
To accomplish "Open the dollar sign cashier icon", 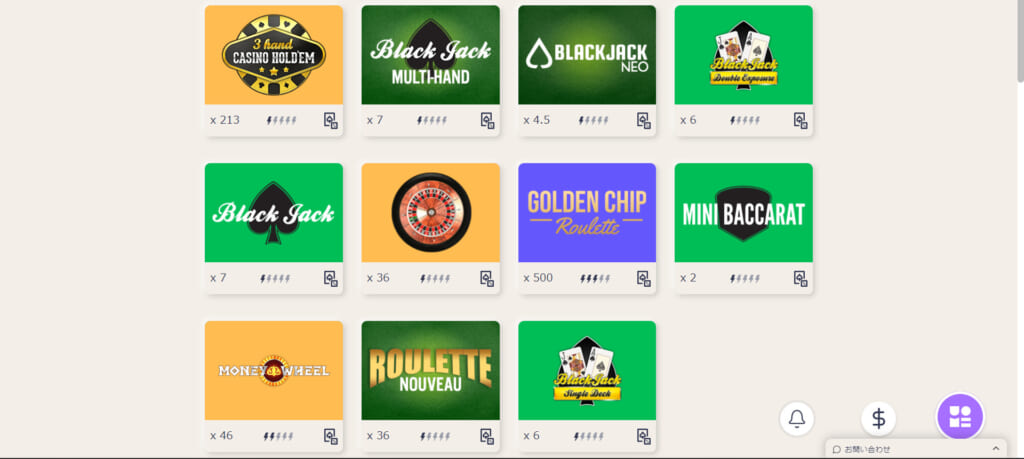I will click(878, 419).
